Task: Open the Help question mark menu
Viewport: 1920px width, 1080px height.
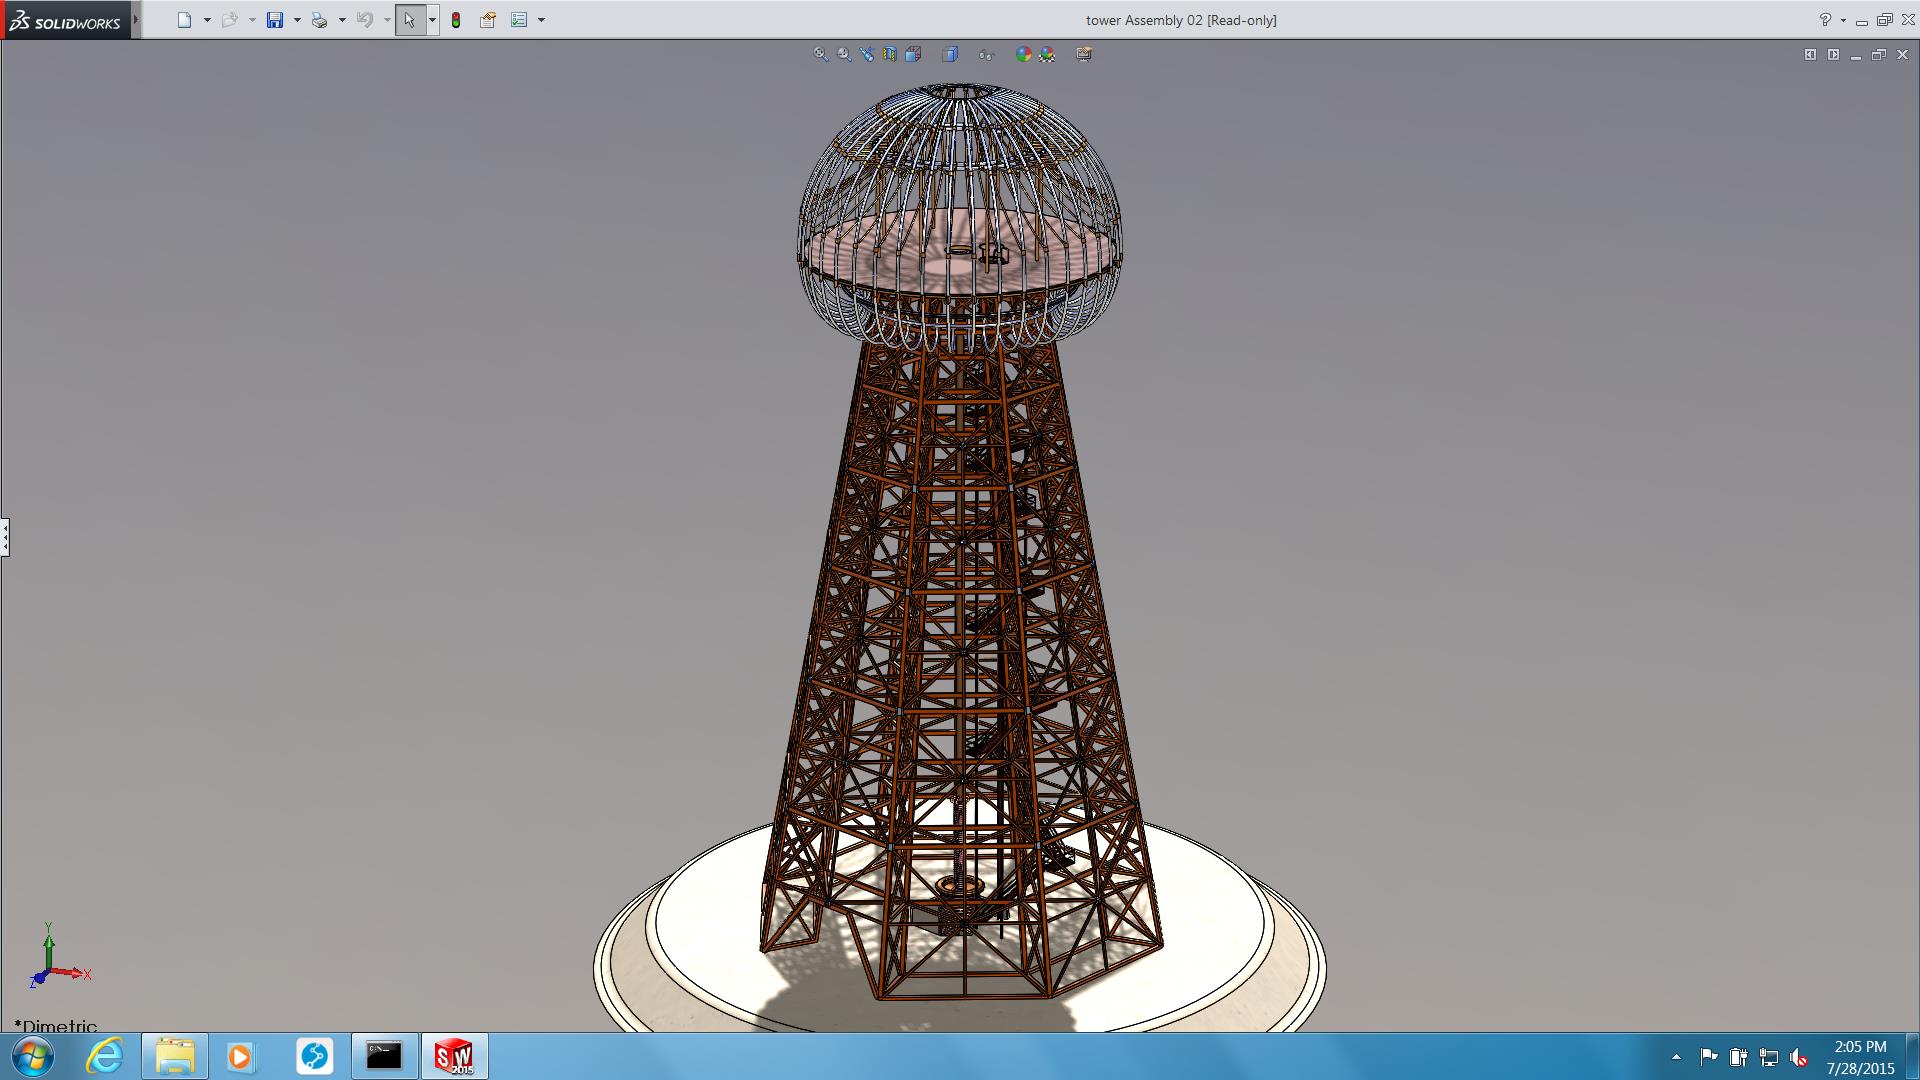Action: click(x=1824, y=20)
